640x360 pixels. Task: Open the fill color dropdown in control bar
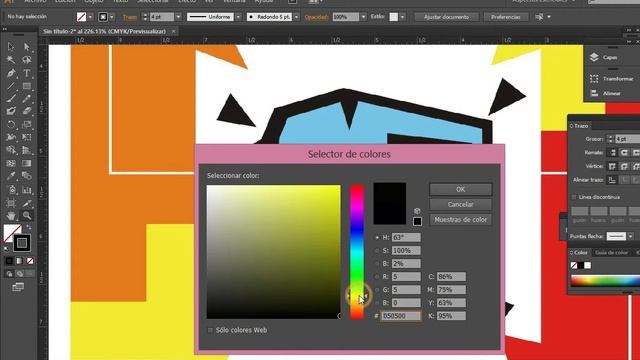click(x=90, y=17)
